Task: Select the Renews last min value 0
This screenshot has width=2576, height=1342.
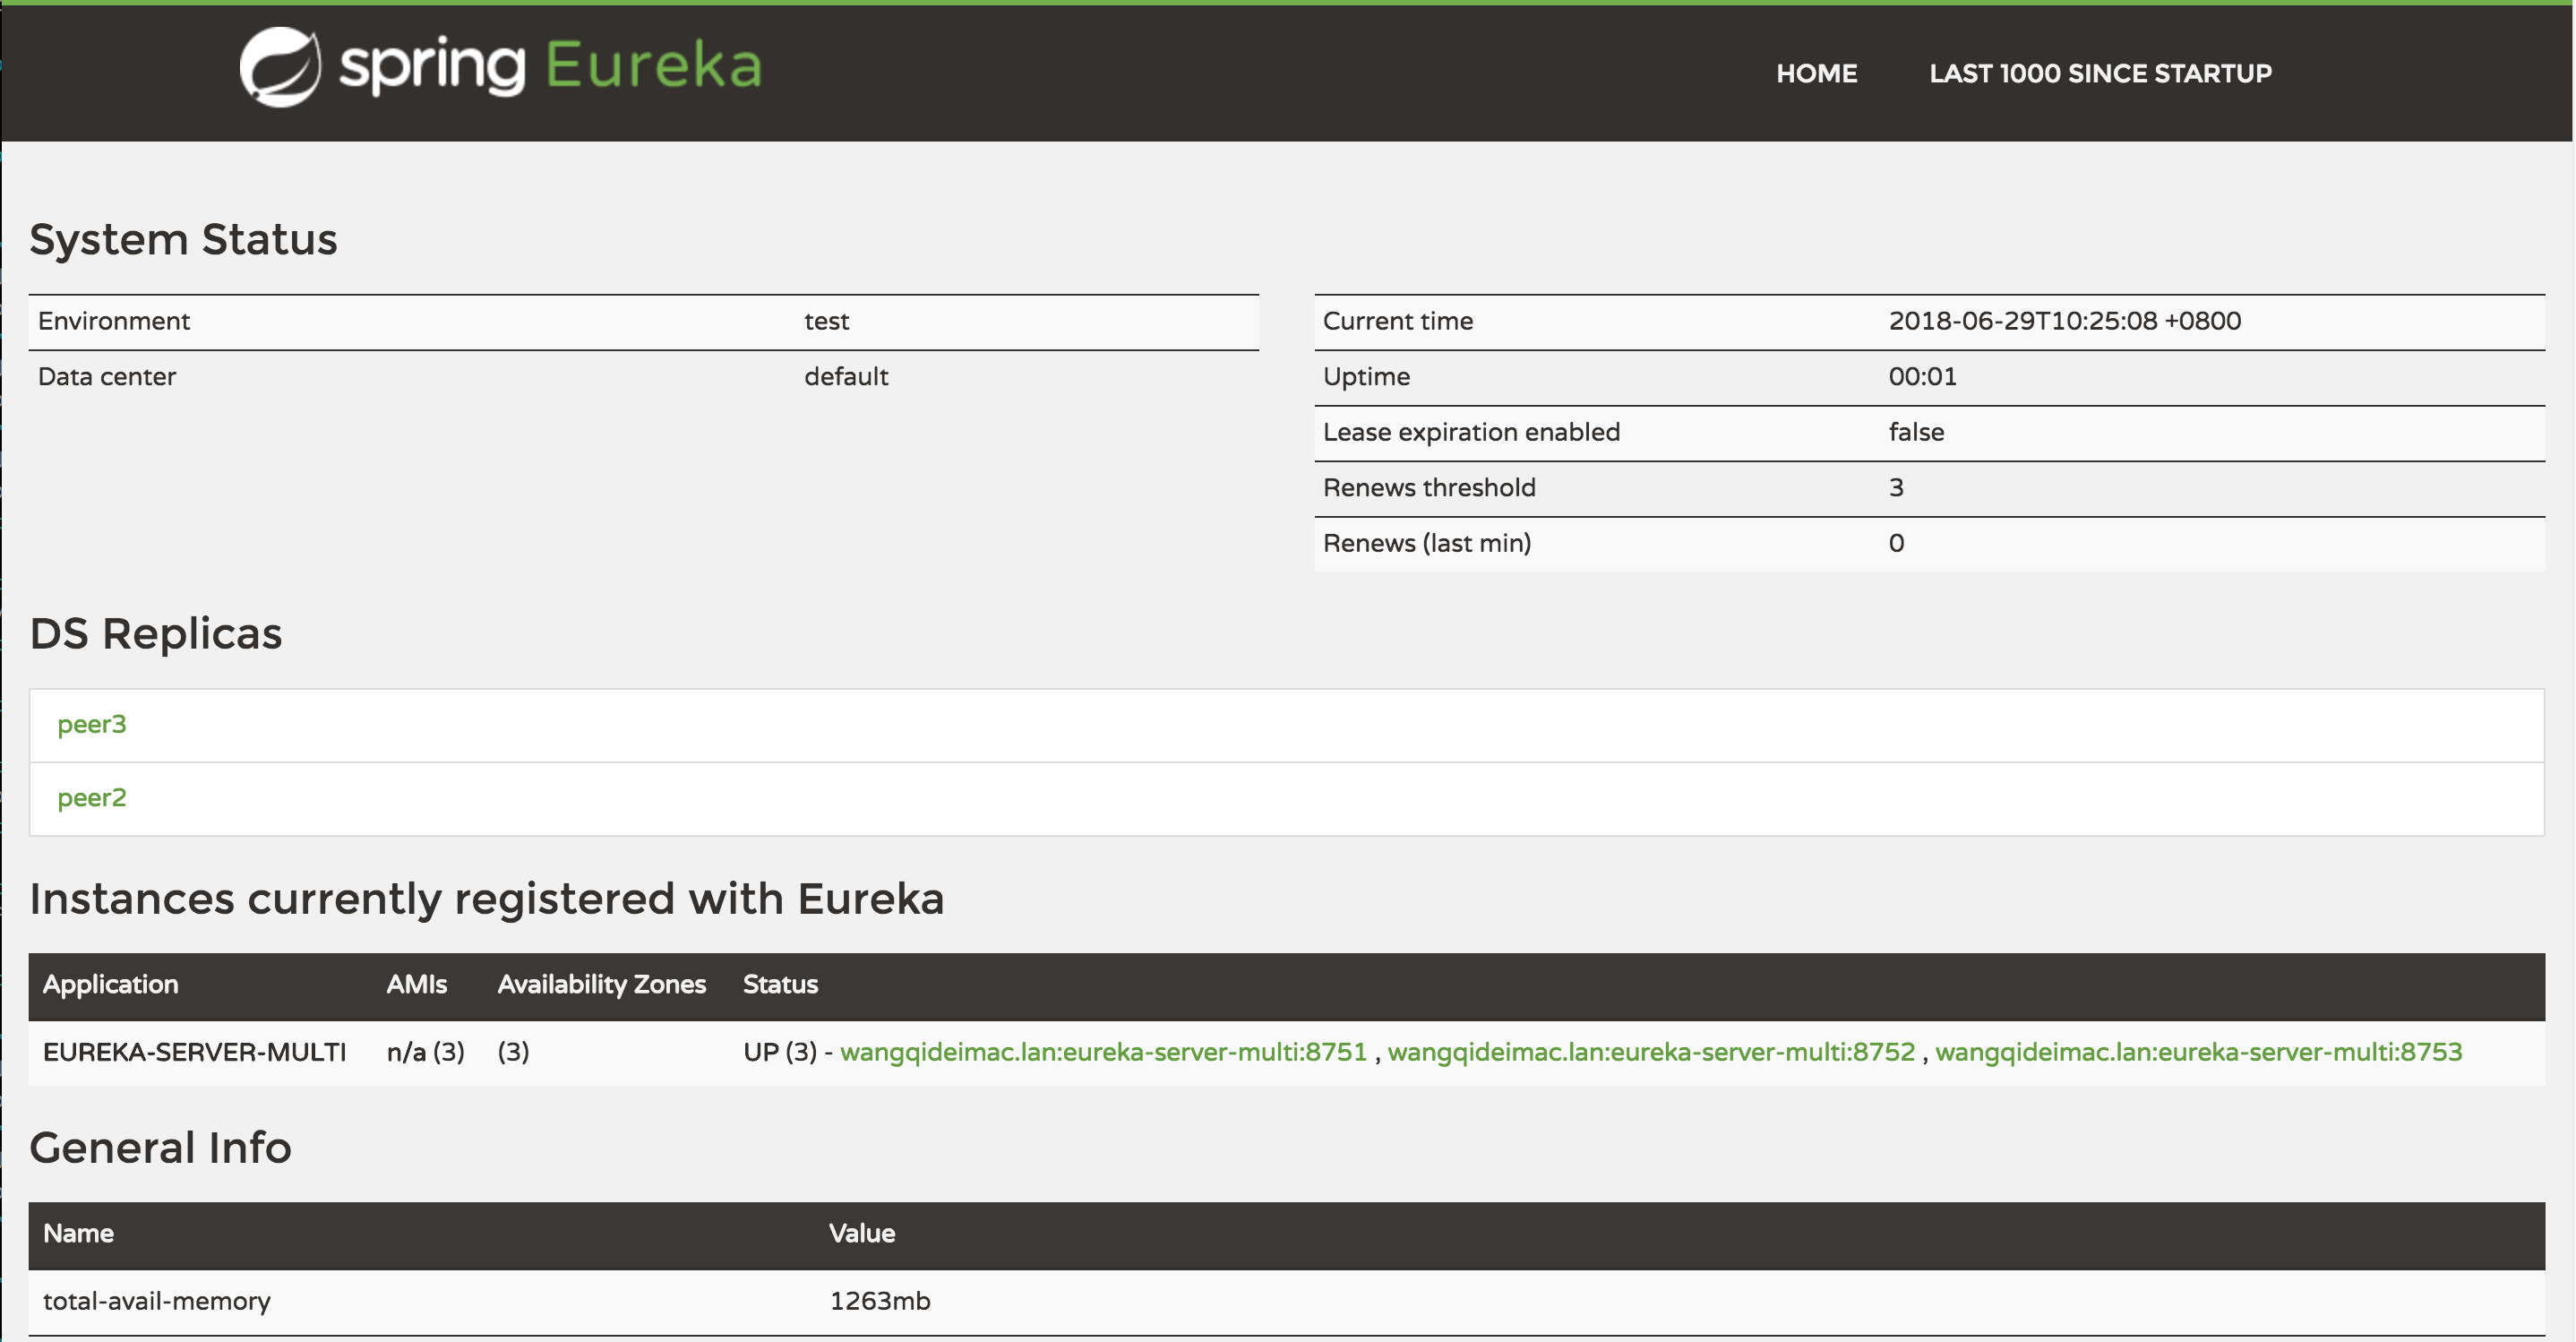Action: point(1896,544)
